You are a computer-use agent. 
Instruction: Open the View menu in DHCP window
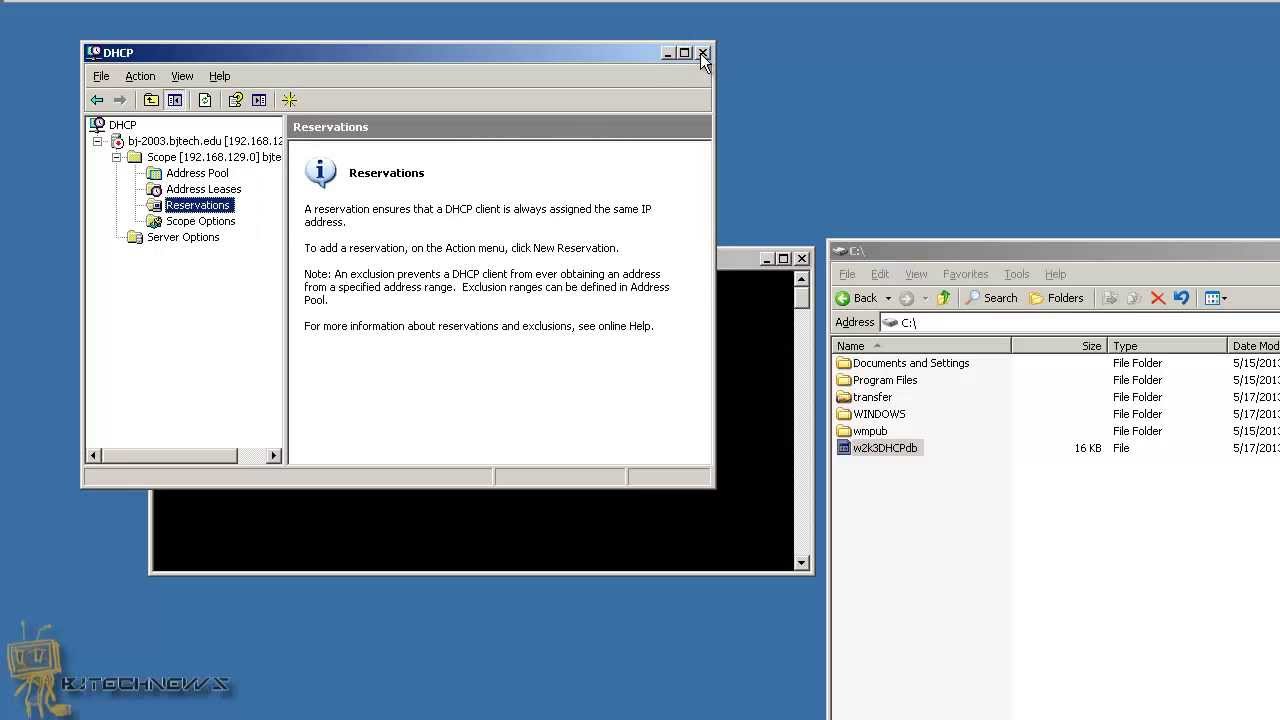182,76
